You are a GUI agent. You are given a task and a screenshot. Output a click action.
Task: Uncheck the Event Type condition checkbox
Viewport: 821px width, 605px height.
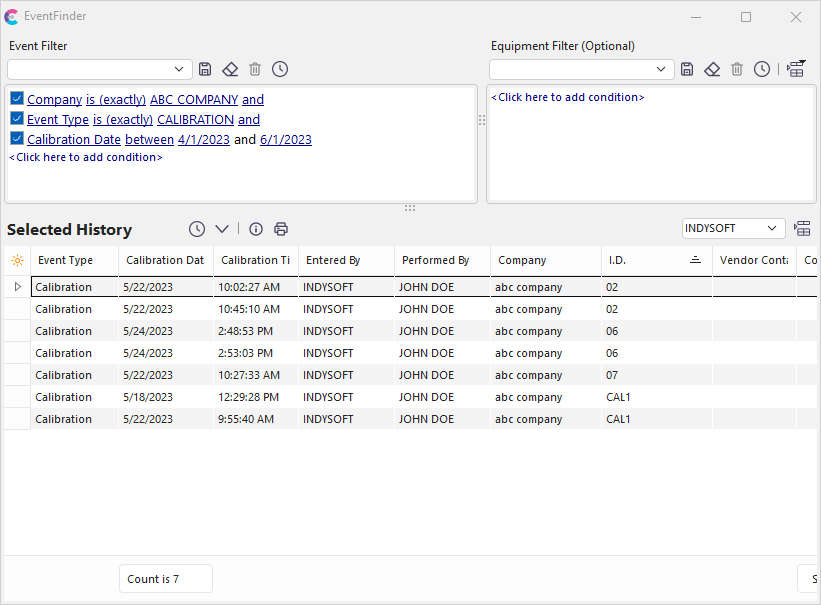coord(17,119)
